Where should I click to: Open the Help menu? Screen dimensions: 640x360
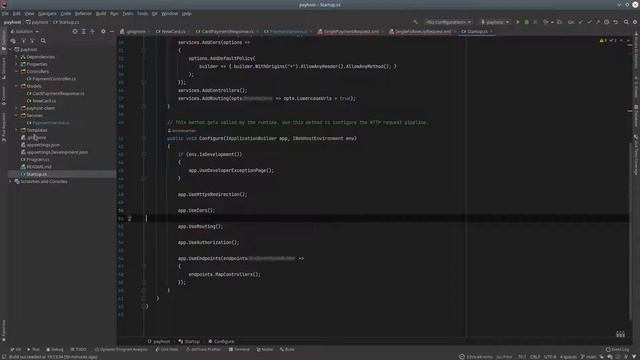pos(187,13)
